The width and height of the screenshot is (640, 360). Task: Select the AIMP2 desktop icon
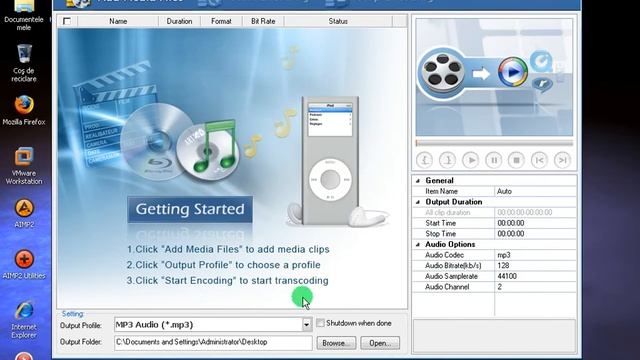[x=24, y=213]
